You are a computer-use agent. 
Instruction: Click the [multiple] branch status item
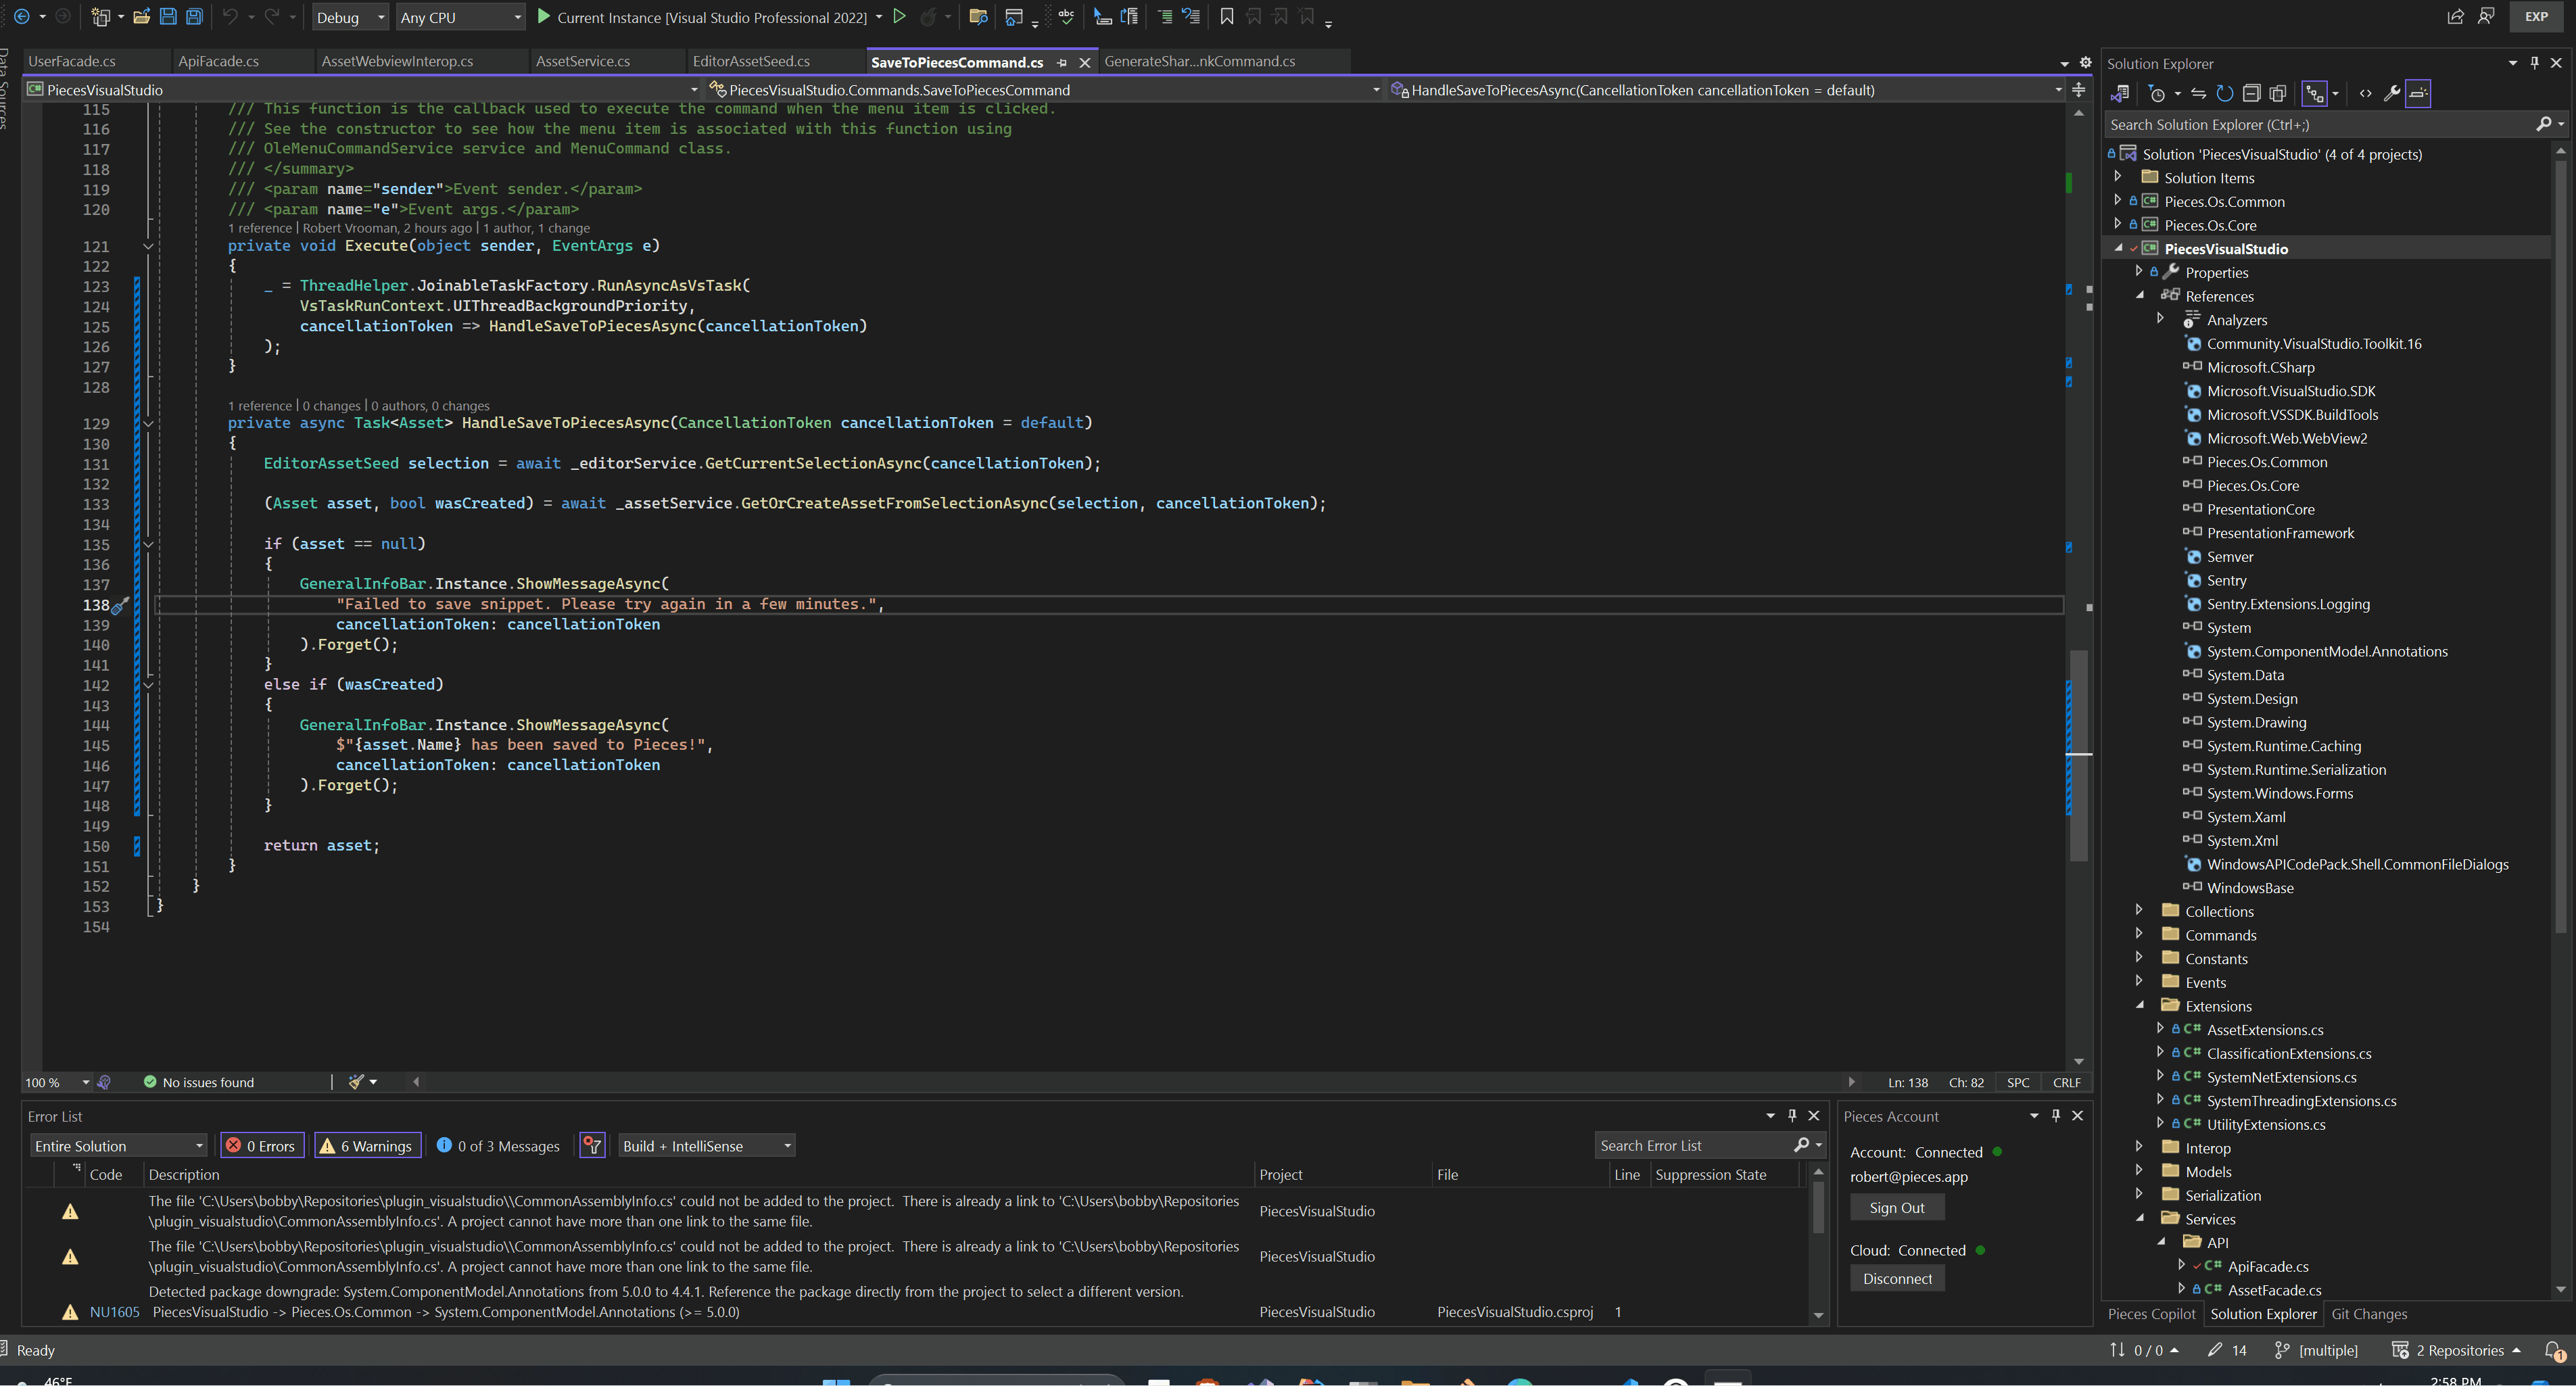click(x=2316, y=1350)
